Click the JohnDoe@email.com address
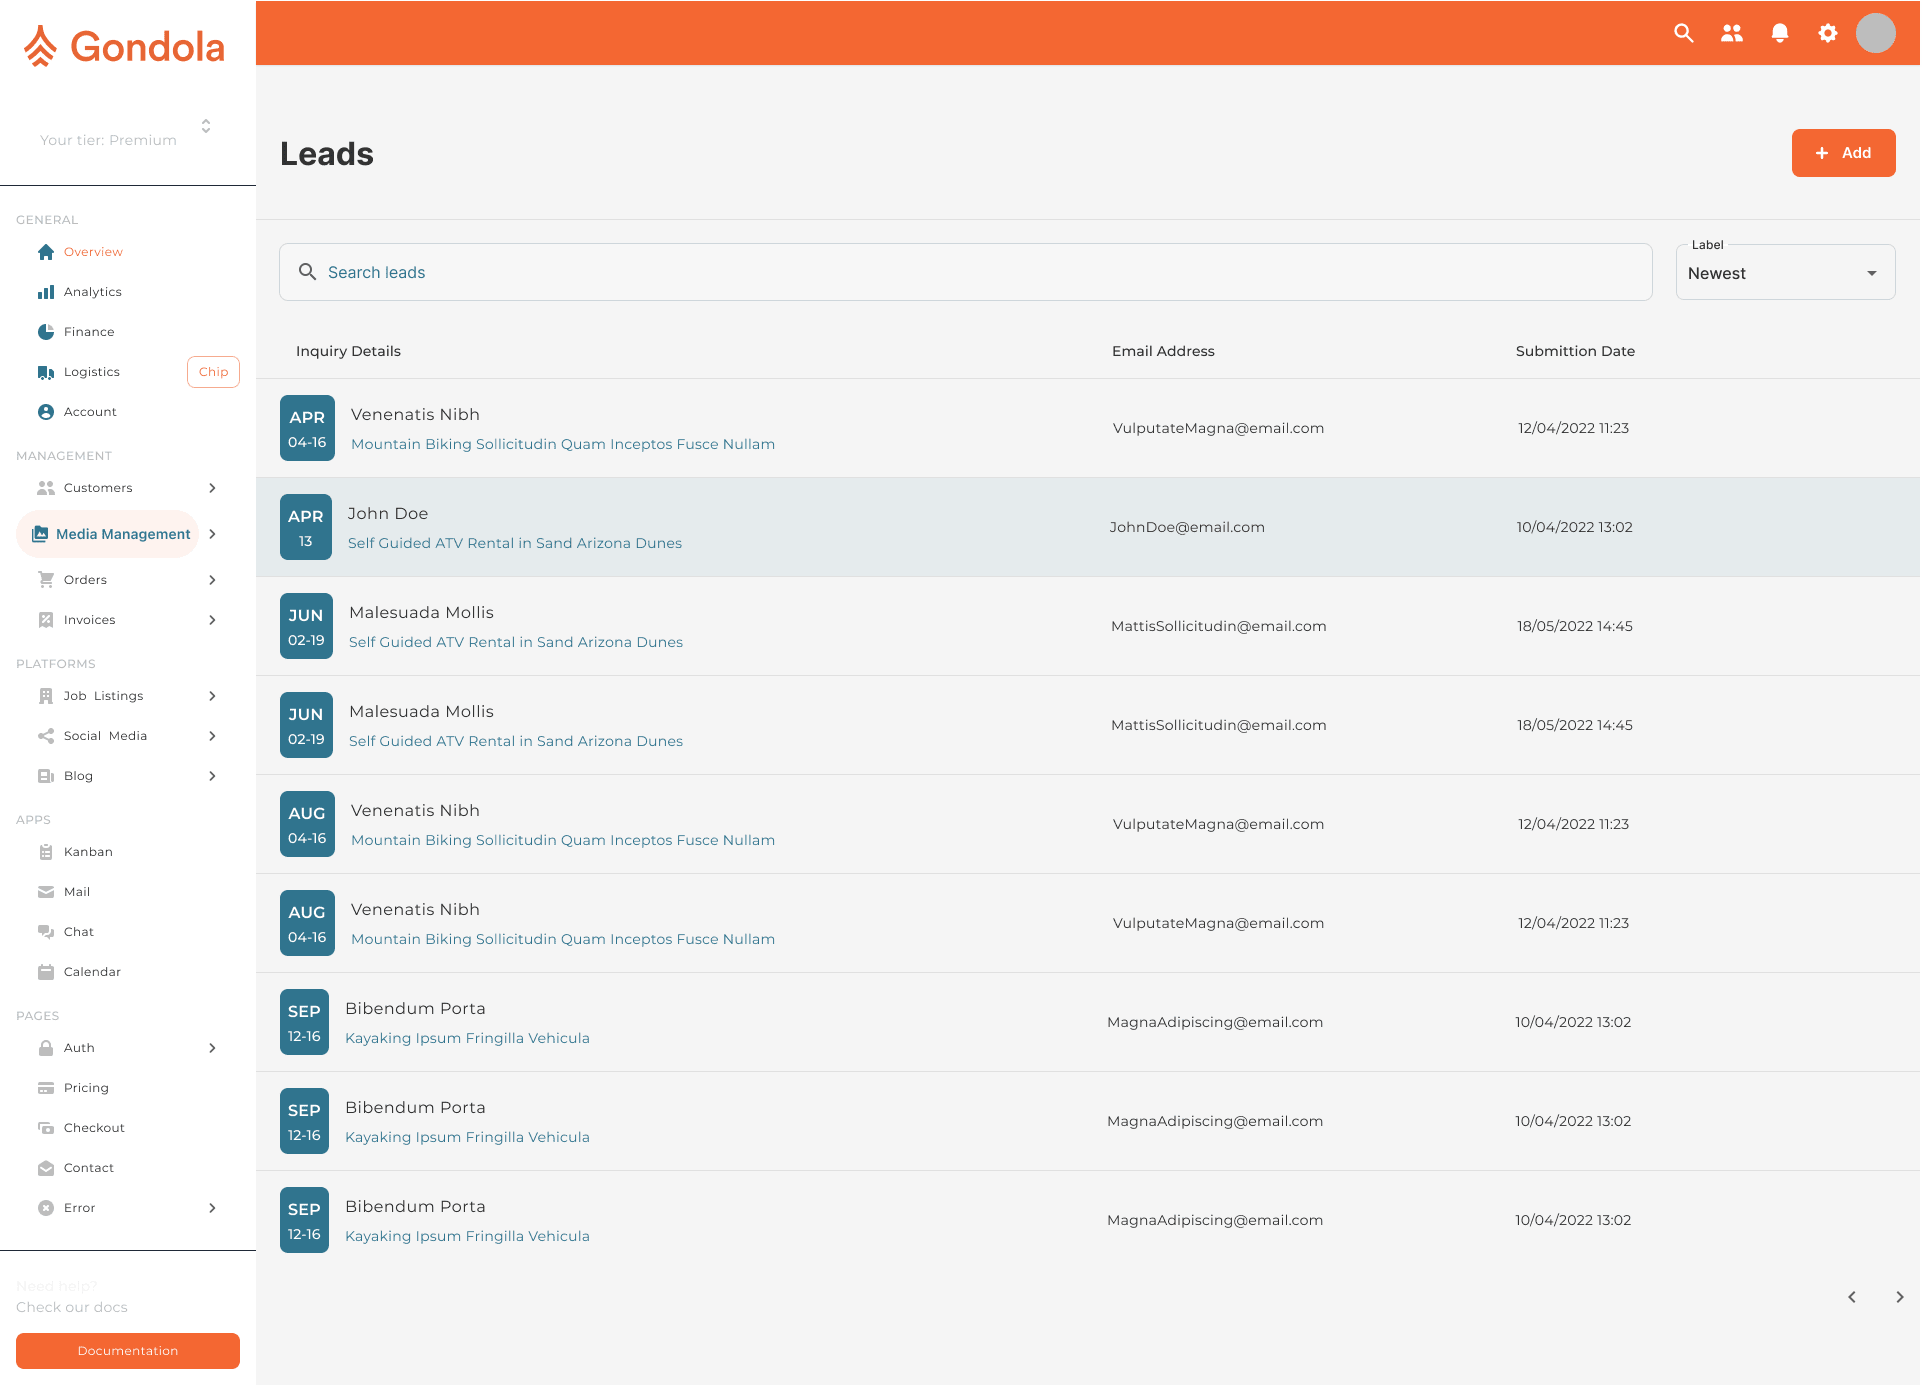The image size is (1922, 1389). click(1187, 527)
